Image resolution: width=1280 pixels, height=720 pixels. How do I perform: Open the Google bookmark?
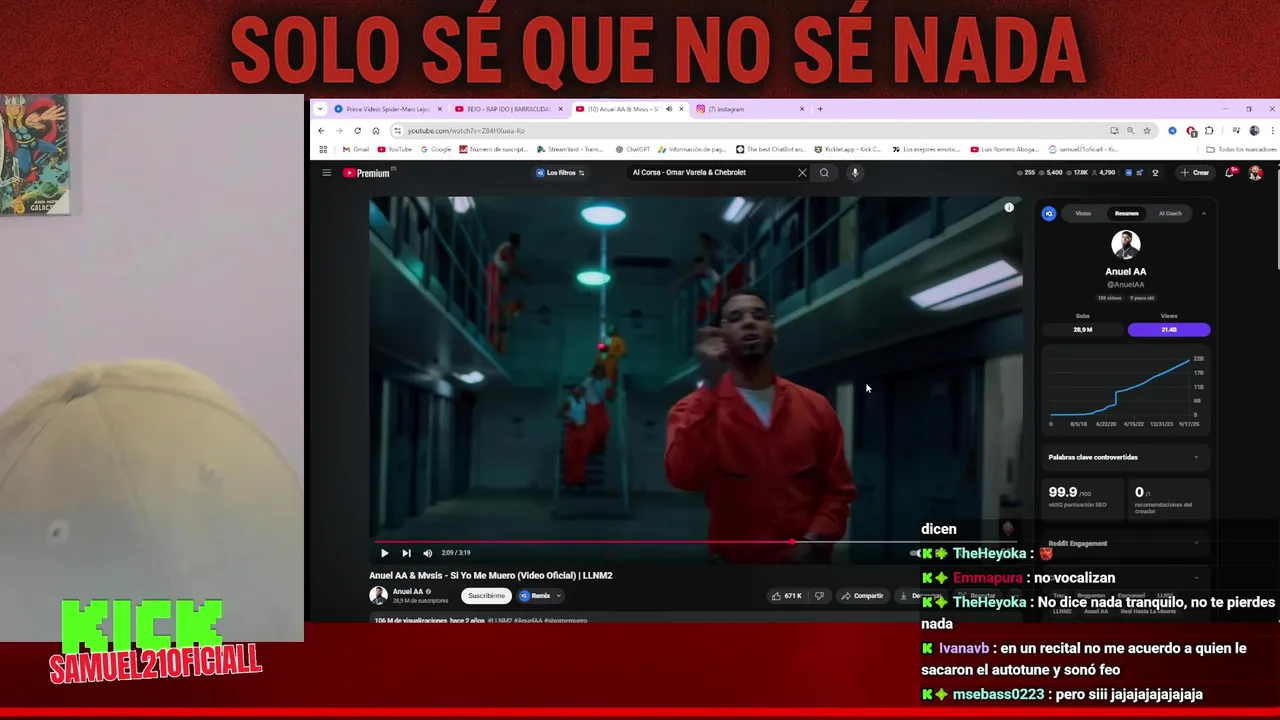(x=436, y=149)
